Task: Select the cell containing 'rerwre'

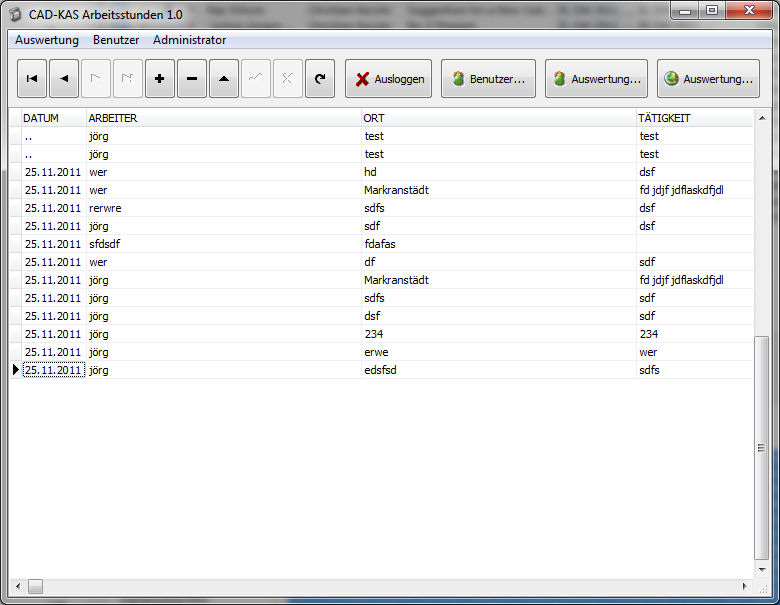Action: point(105,208)
